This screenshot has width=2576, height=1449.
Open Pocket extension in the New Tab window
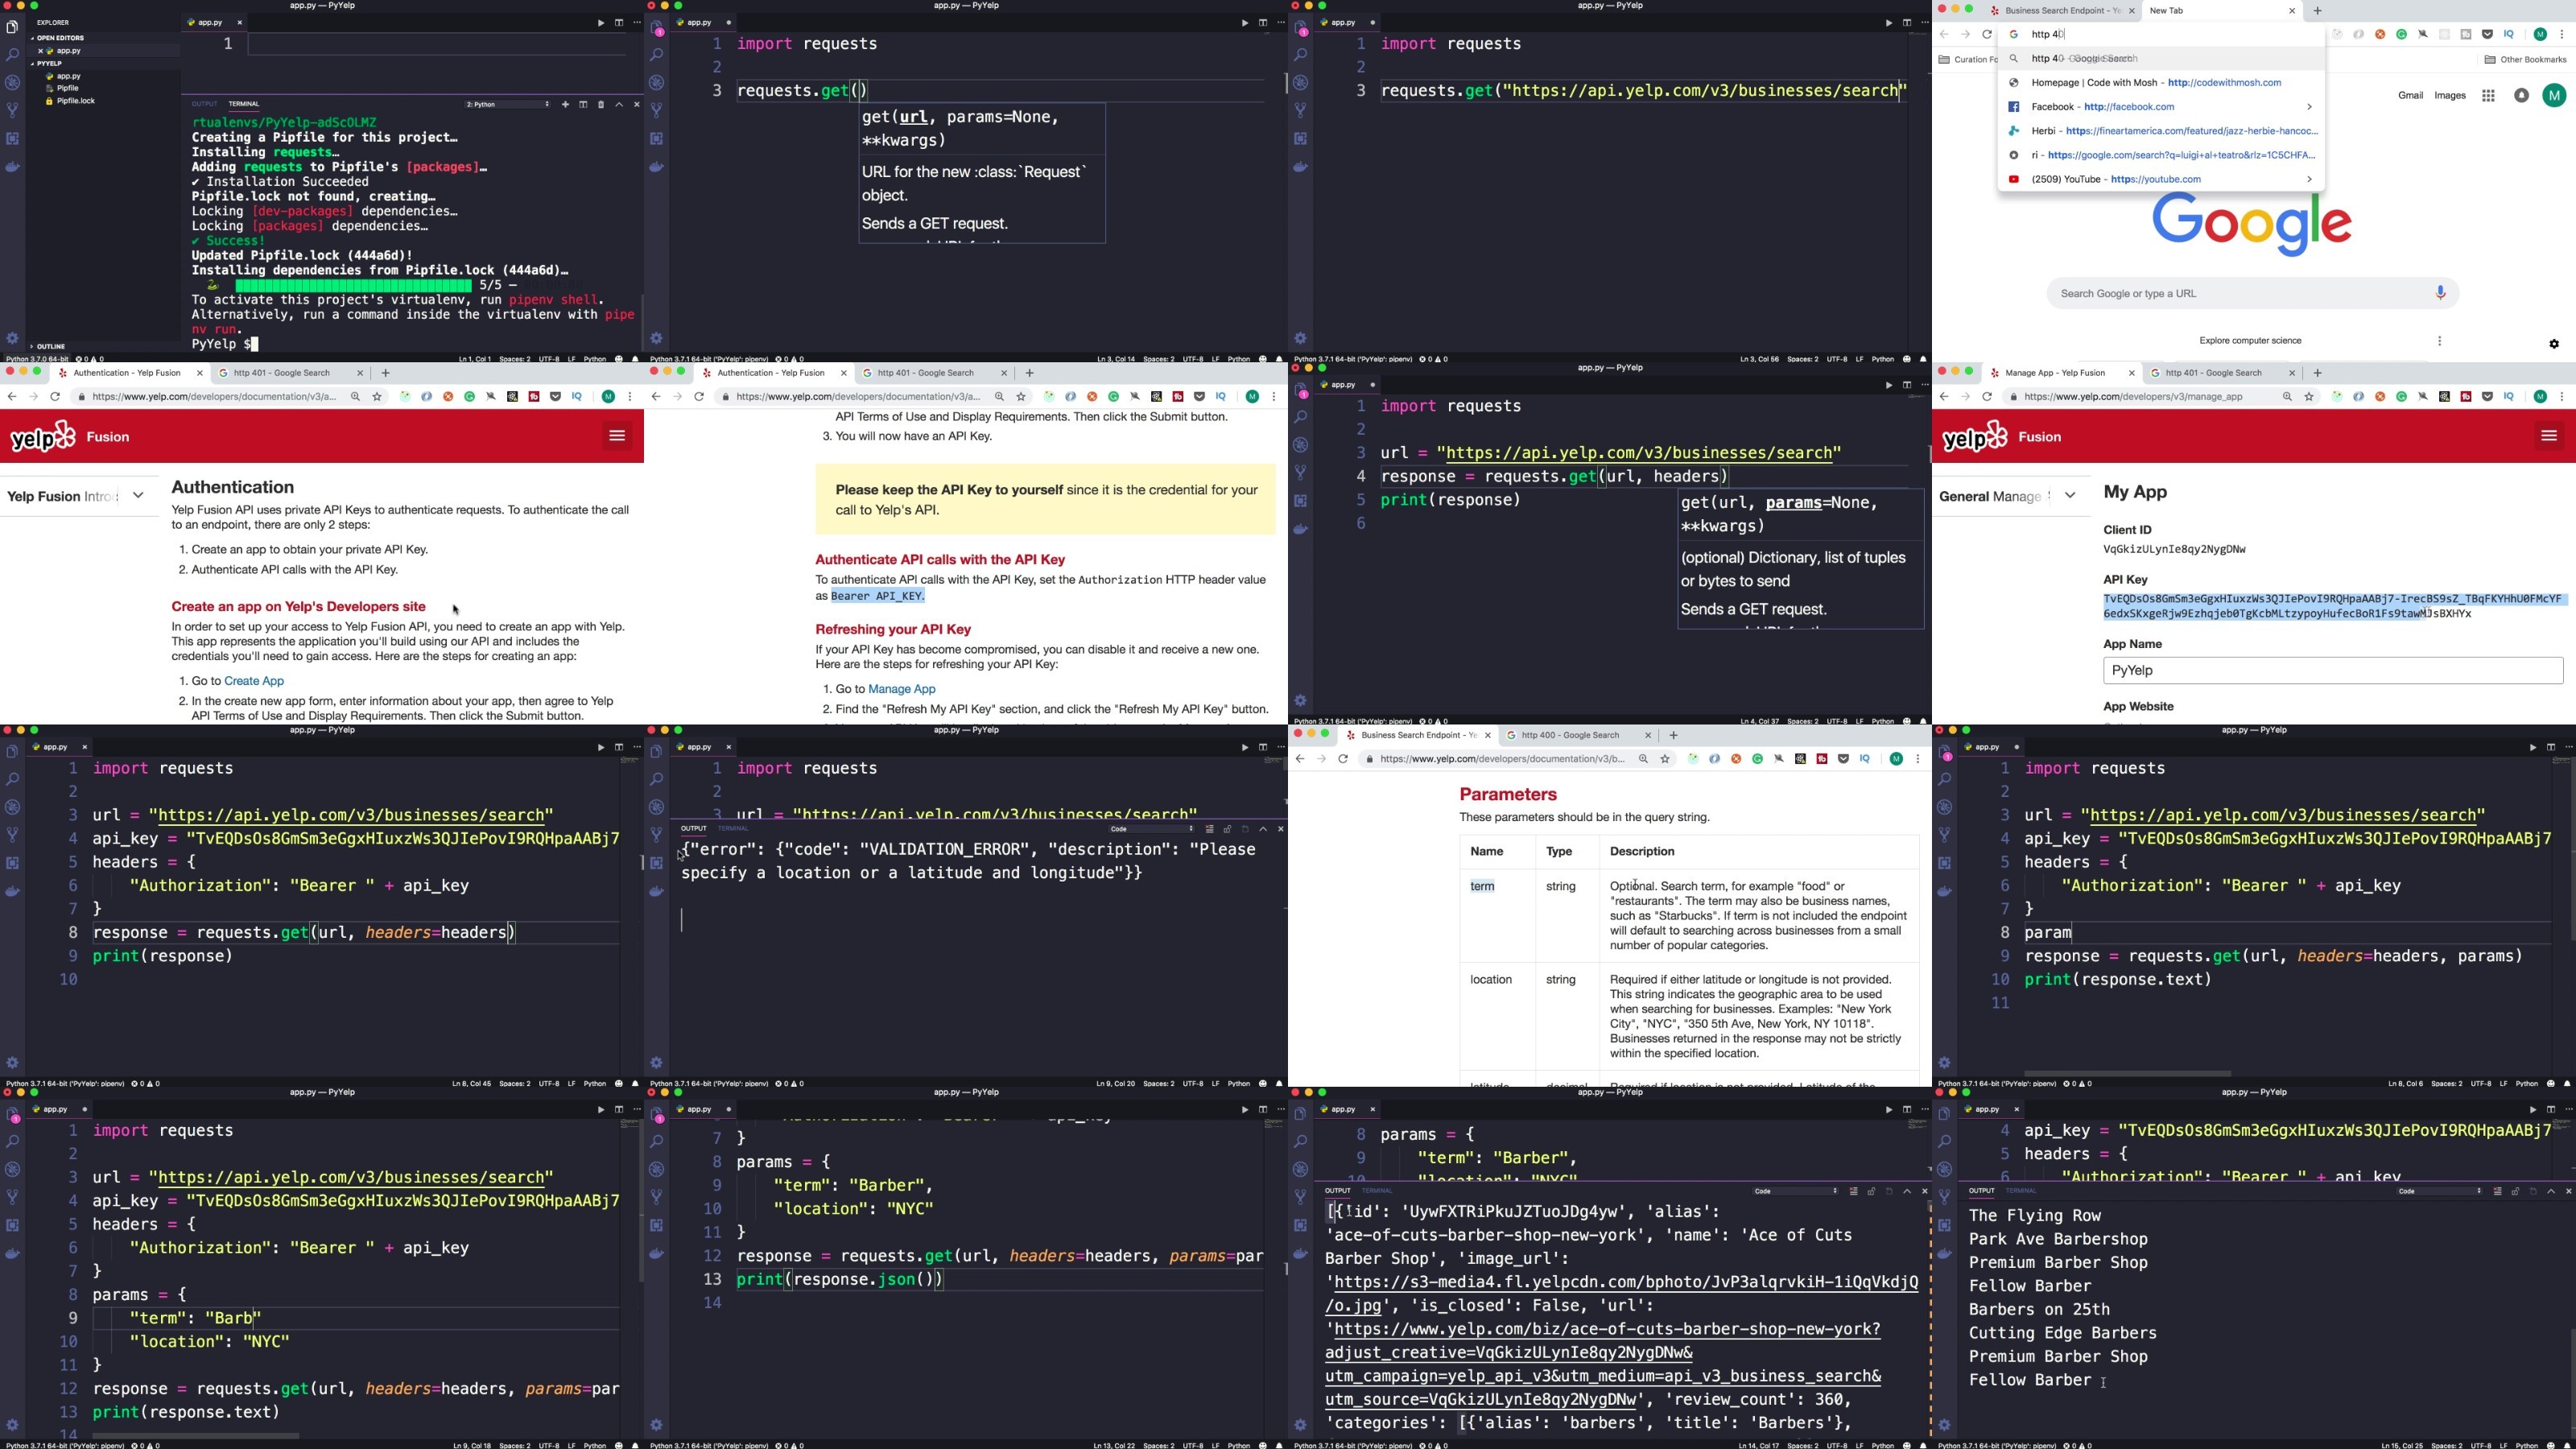pos(2487,35)
